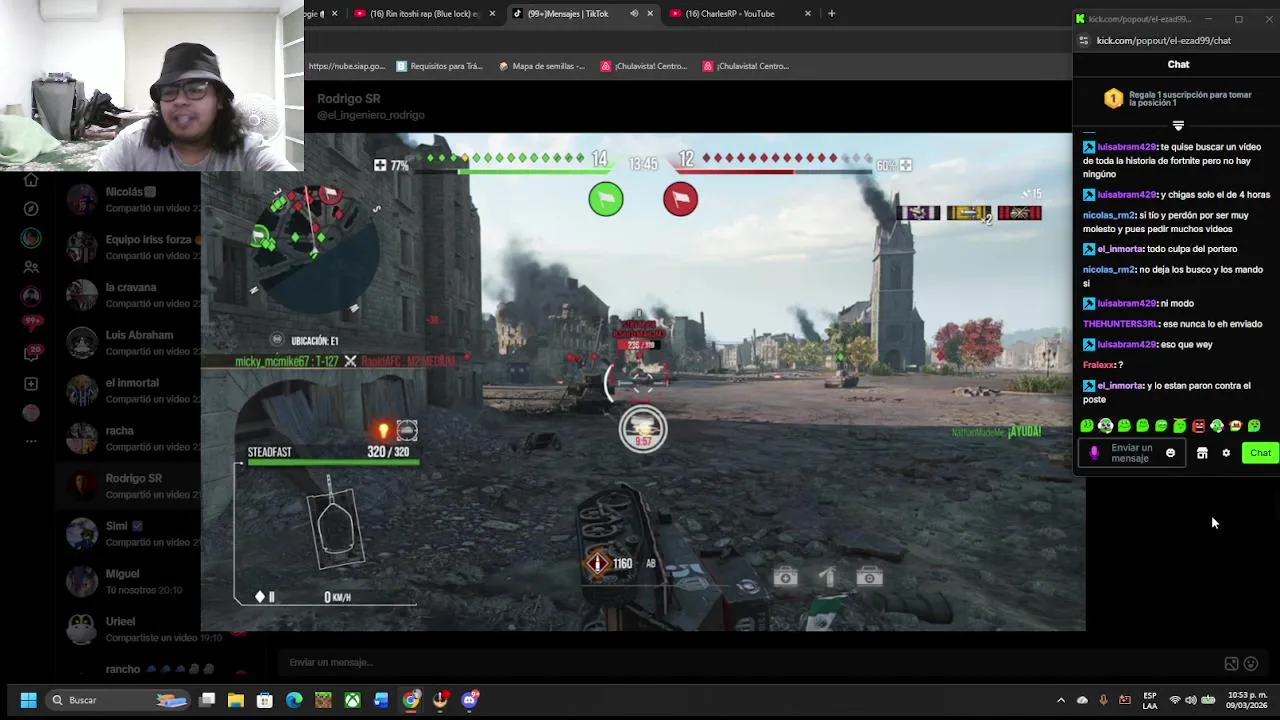Viewport: 1280px width, 720px height.
Task: Click username Fralexx in chat
Action: click(x=1098, y=365)
